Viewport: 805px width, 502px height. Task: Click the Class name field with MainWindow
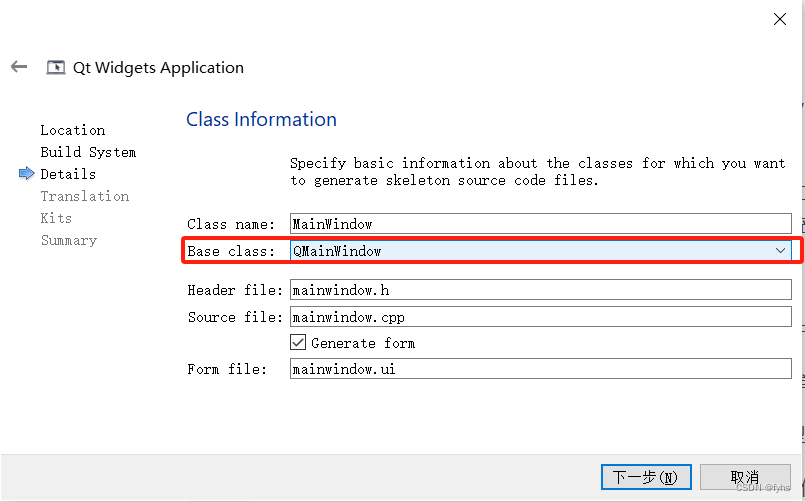[x=540, y=224]
